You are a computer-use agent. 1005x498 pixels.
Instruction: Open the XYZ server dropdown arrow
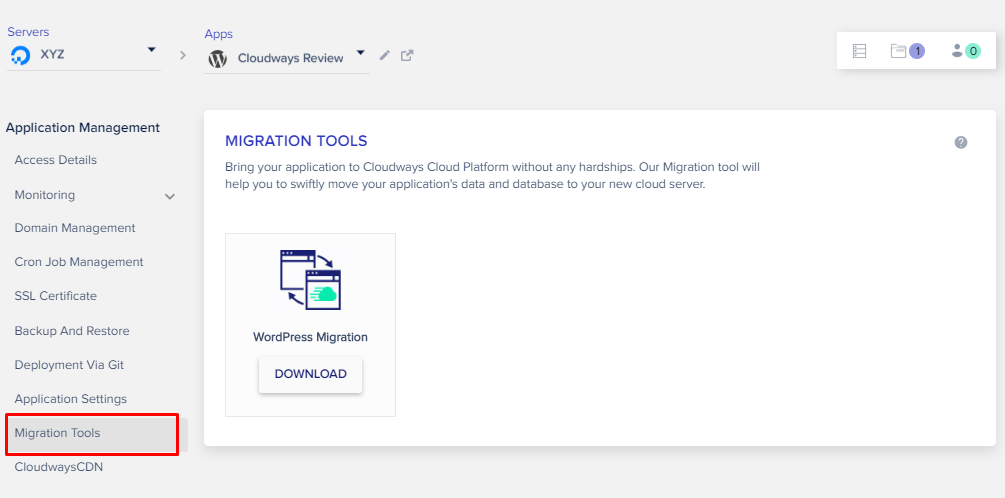(151, 49)
